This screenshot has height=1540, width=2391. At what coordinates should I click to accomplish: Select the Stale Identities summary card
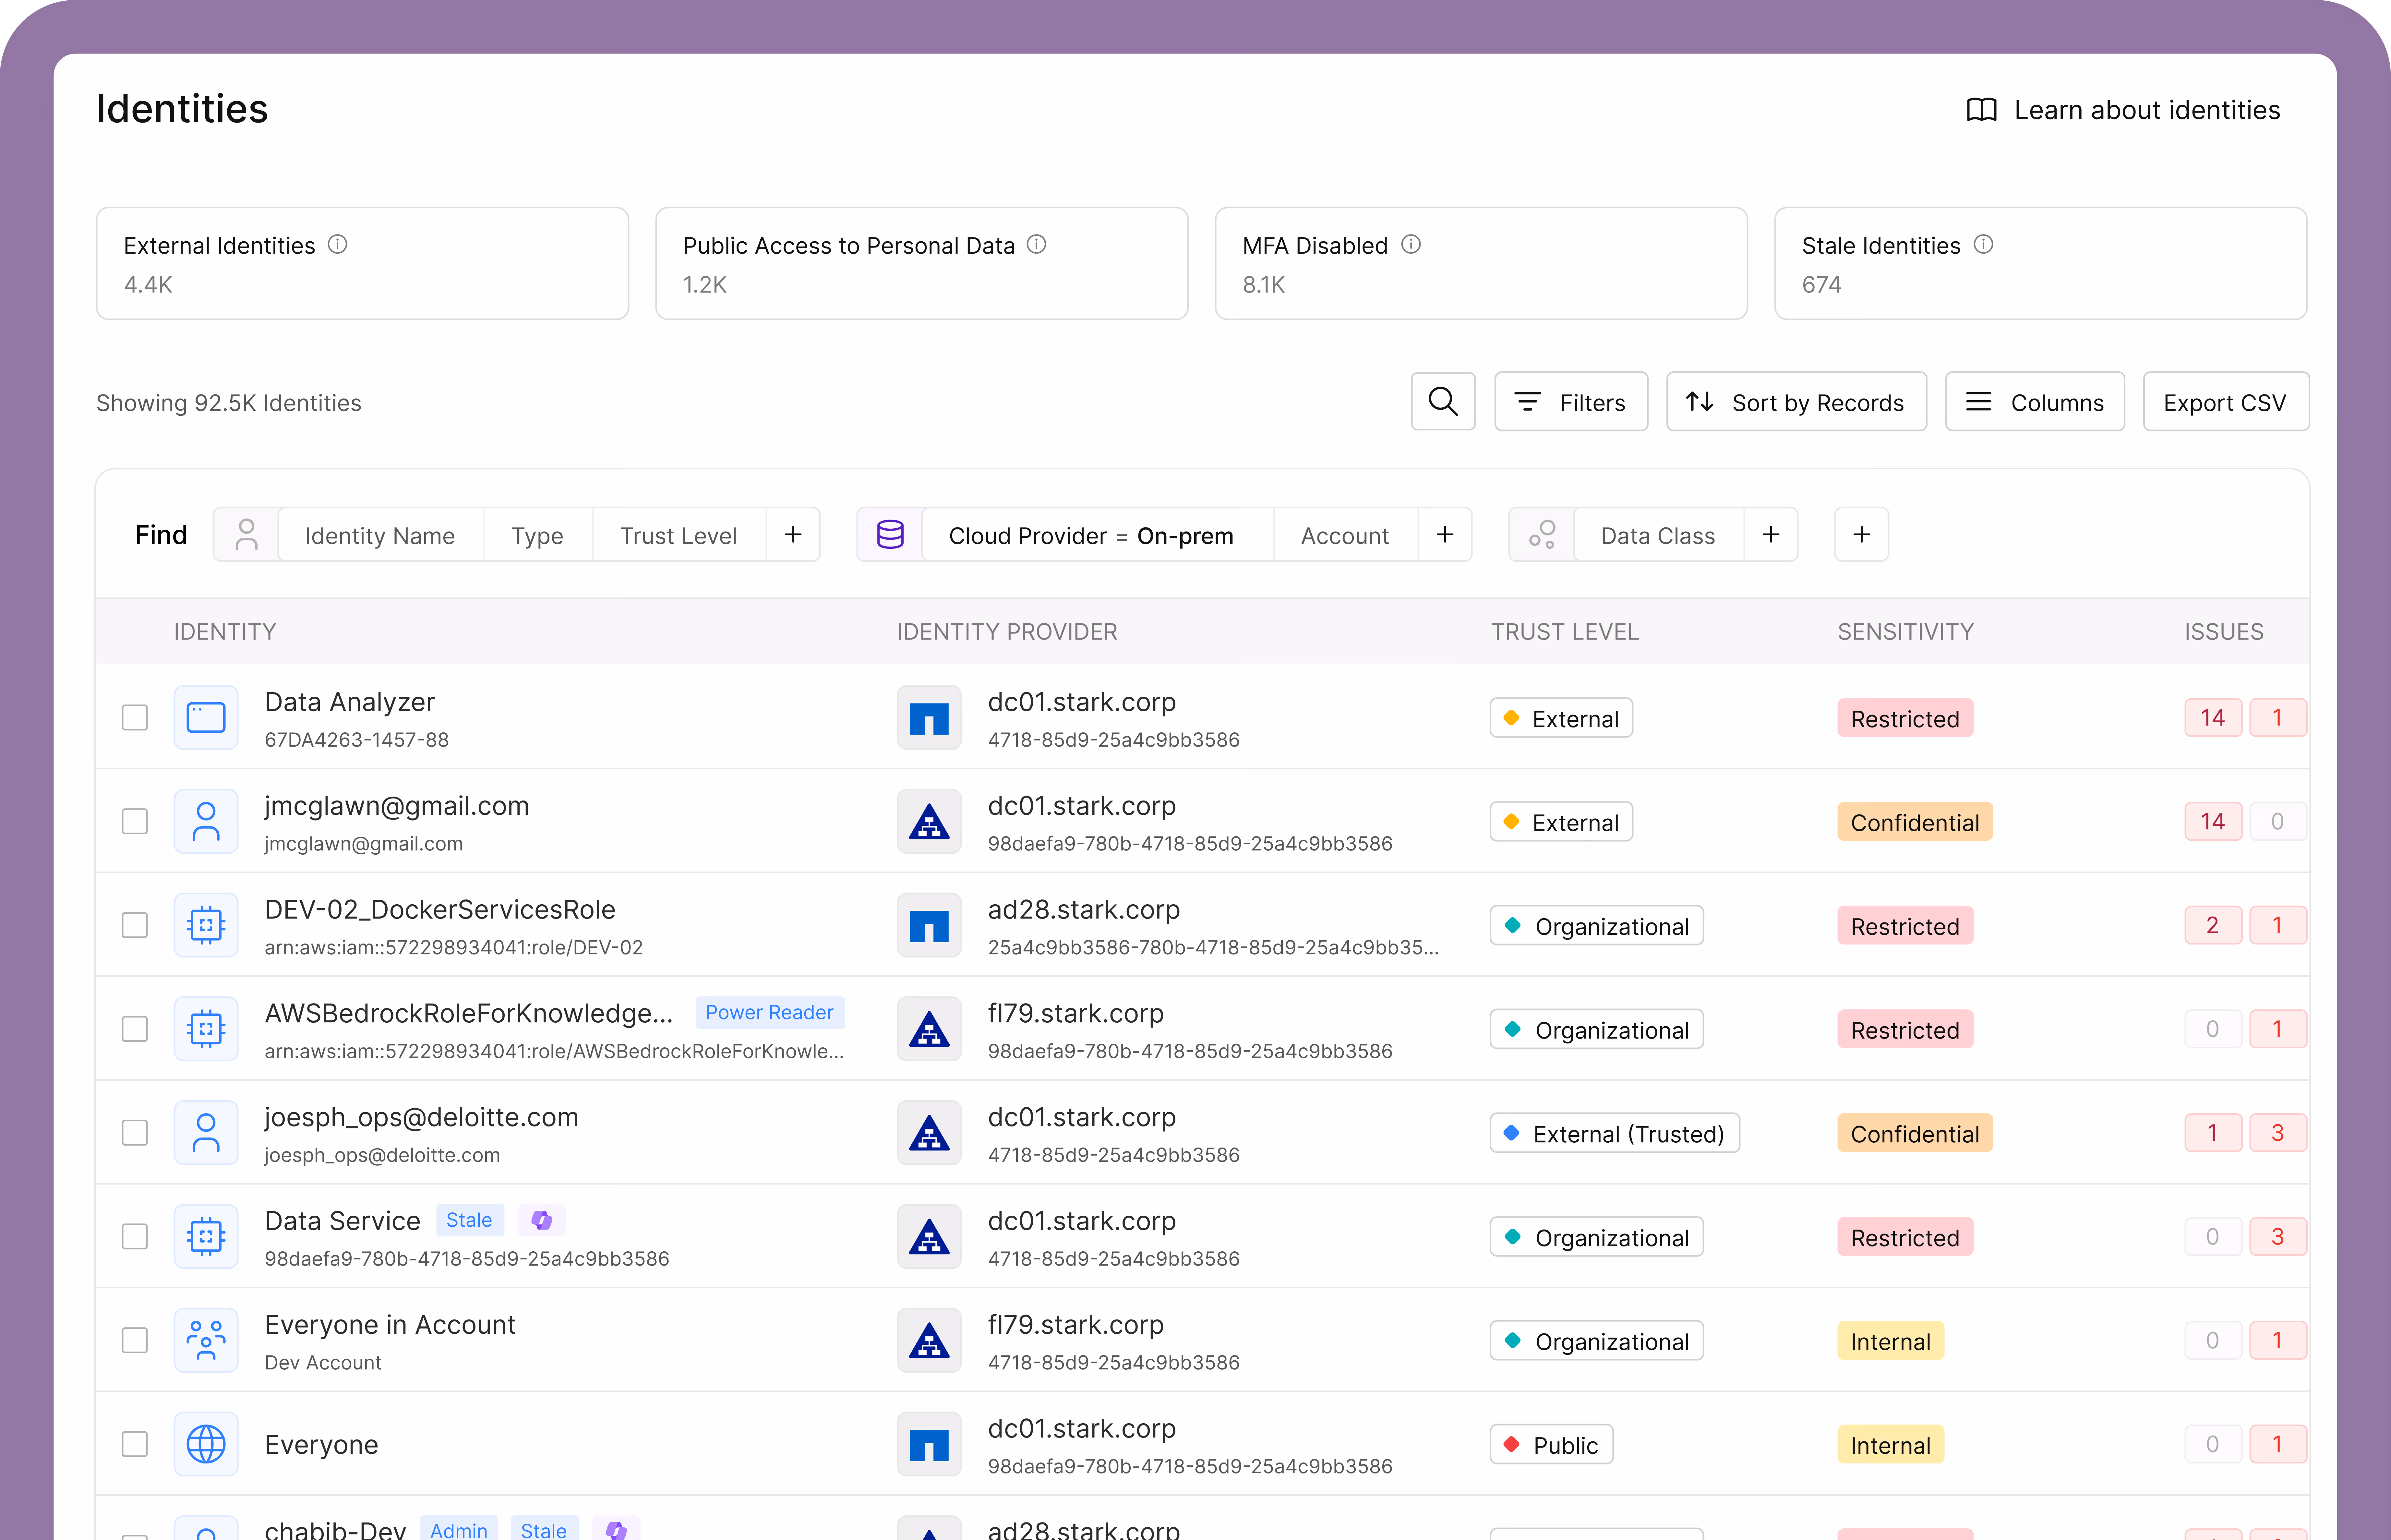tap(2040, 264)
